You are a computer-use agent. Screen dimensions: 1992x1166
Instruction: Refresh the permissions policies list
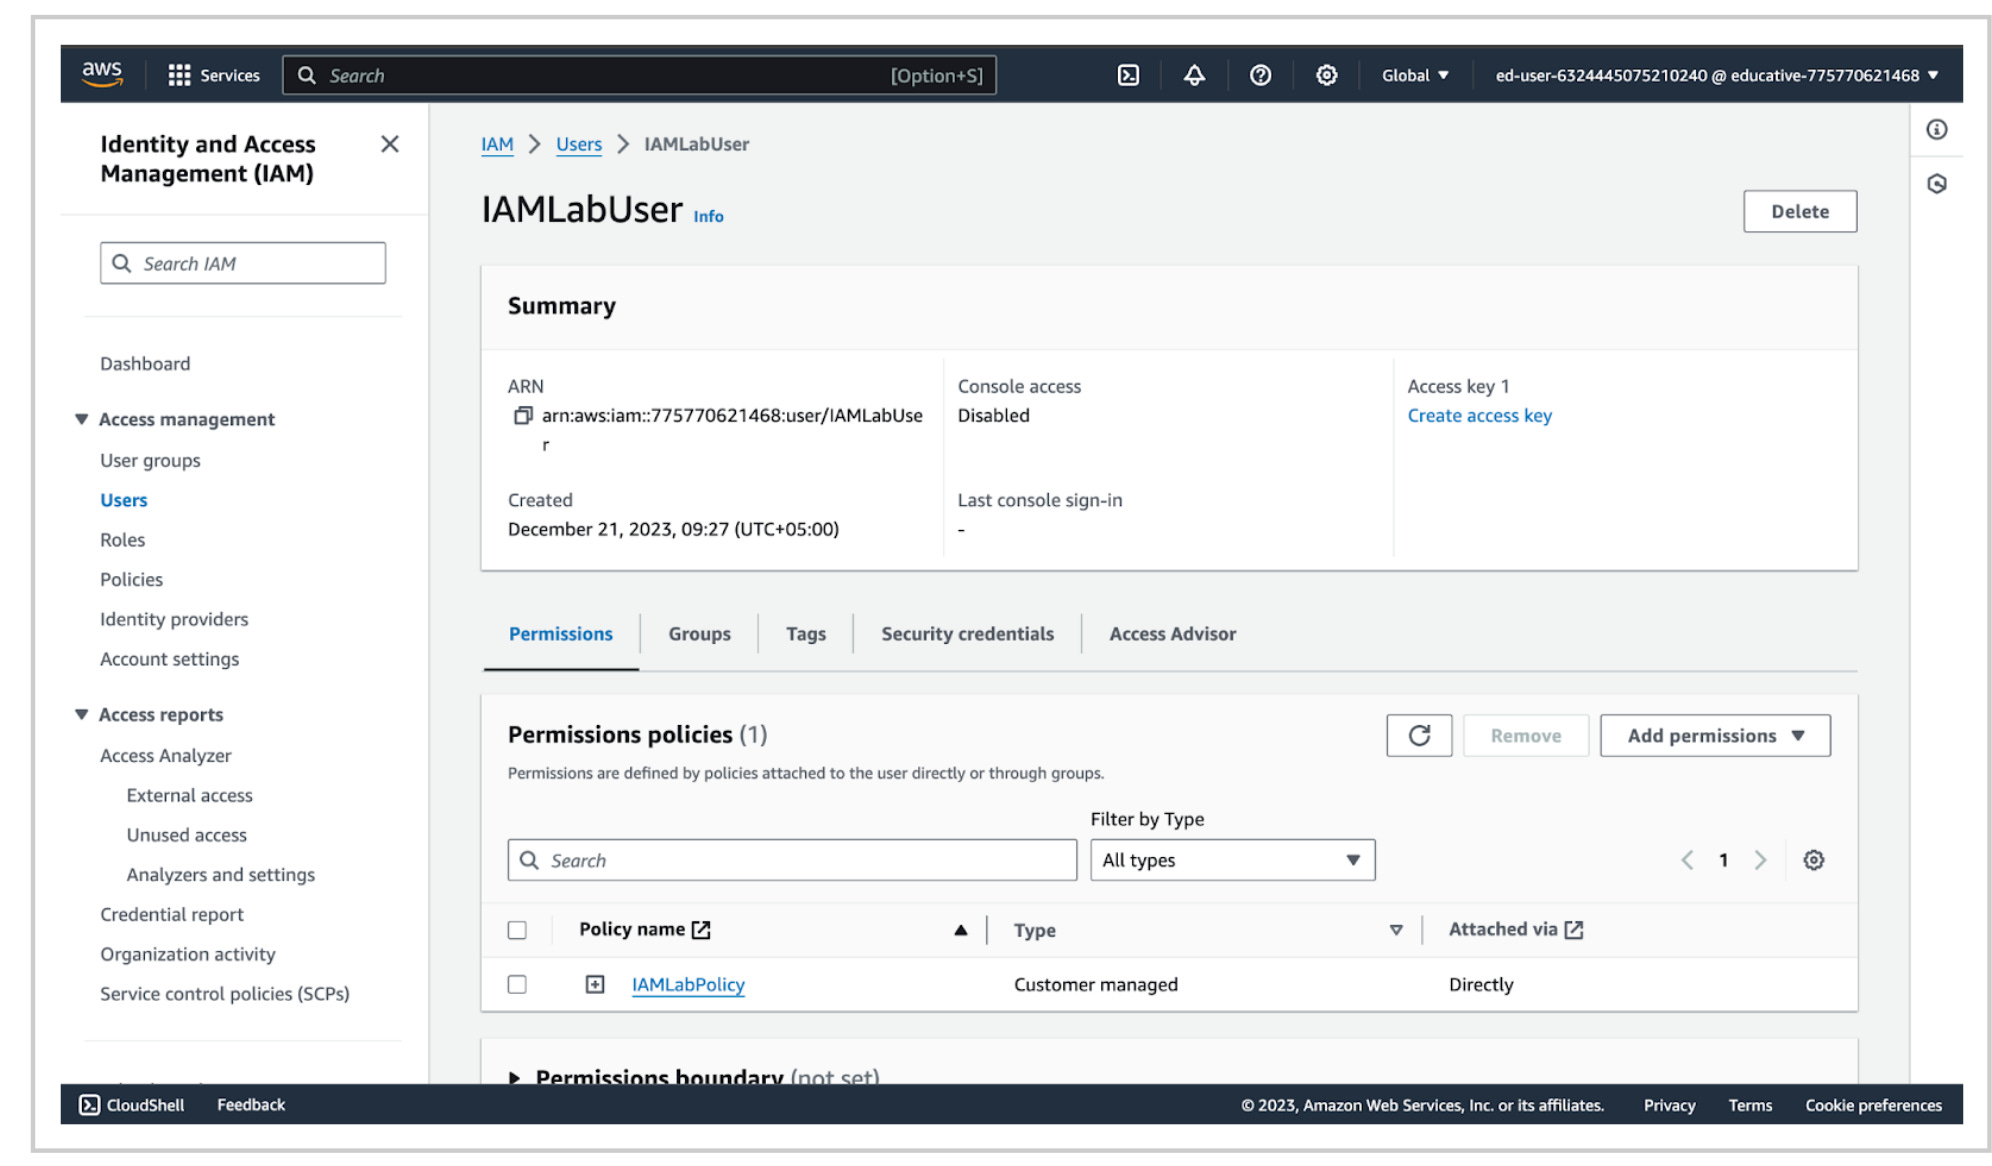coord(1418,736)
